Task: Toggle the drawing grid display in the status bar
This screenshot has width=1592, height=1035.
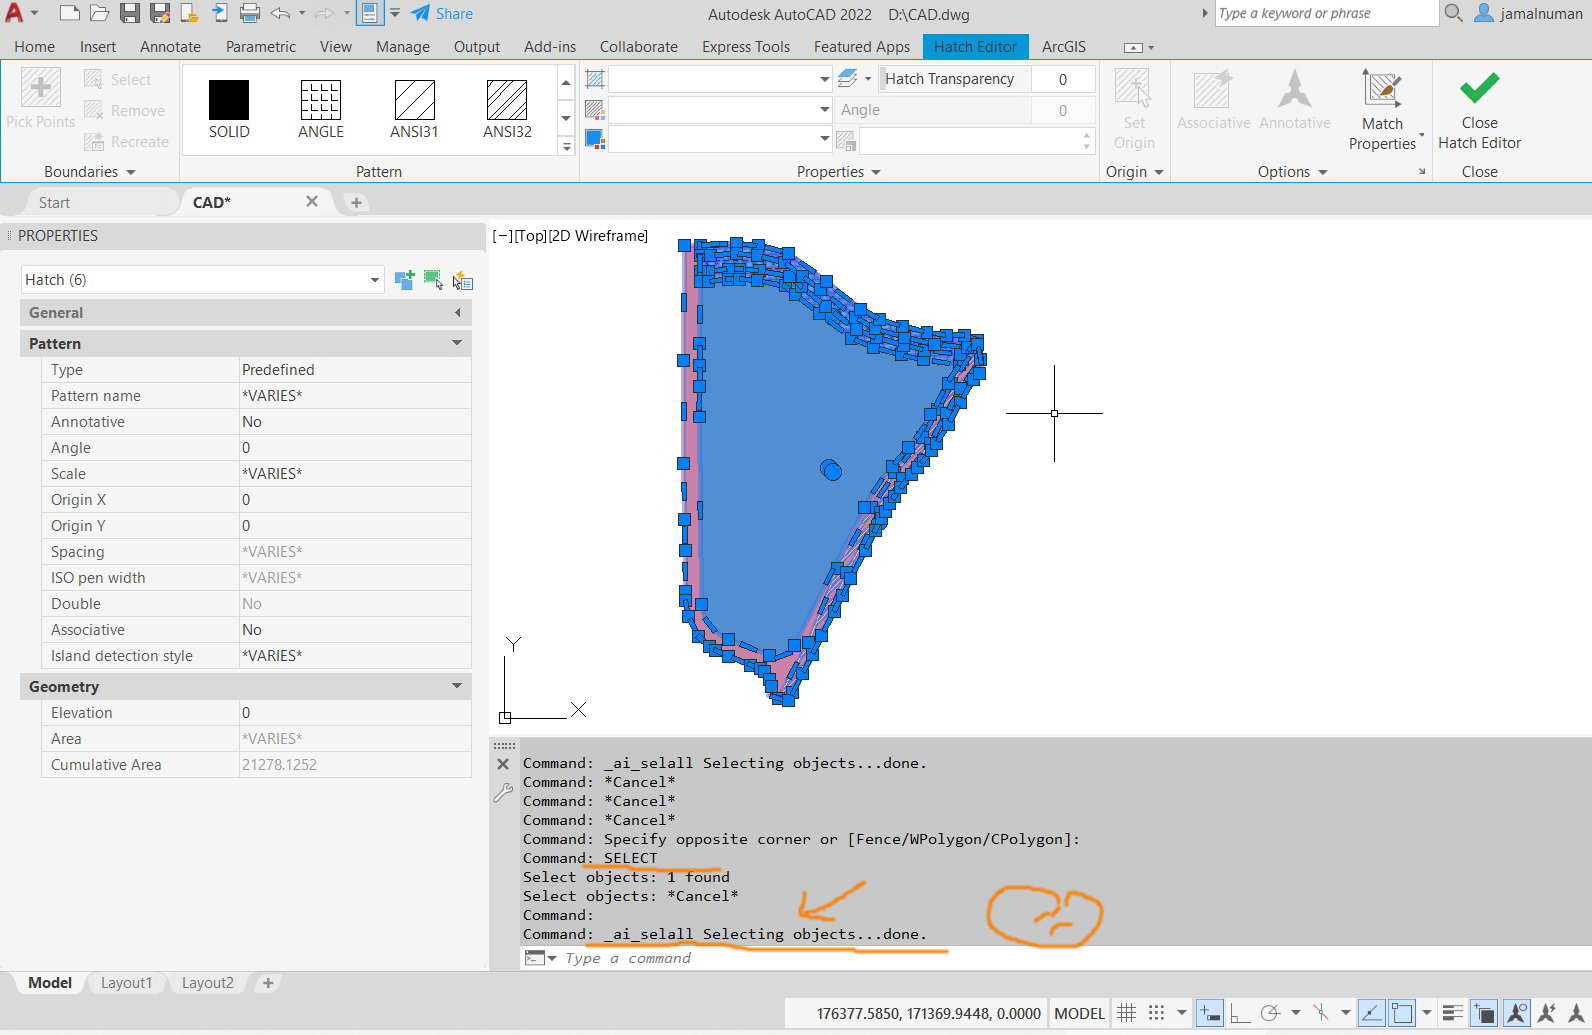Action: (1126, 1013)
